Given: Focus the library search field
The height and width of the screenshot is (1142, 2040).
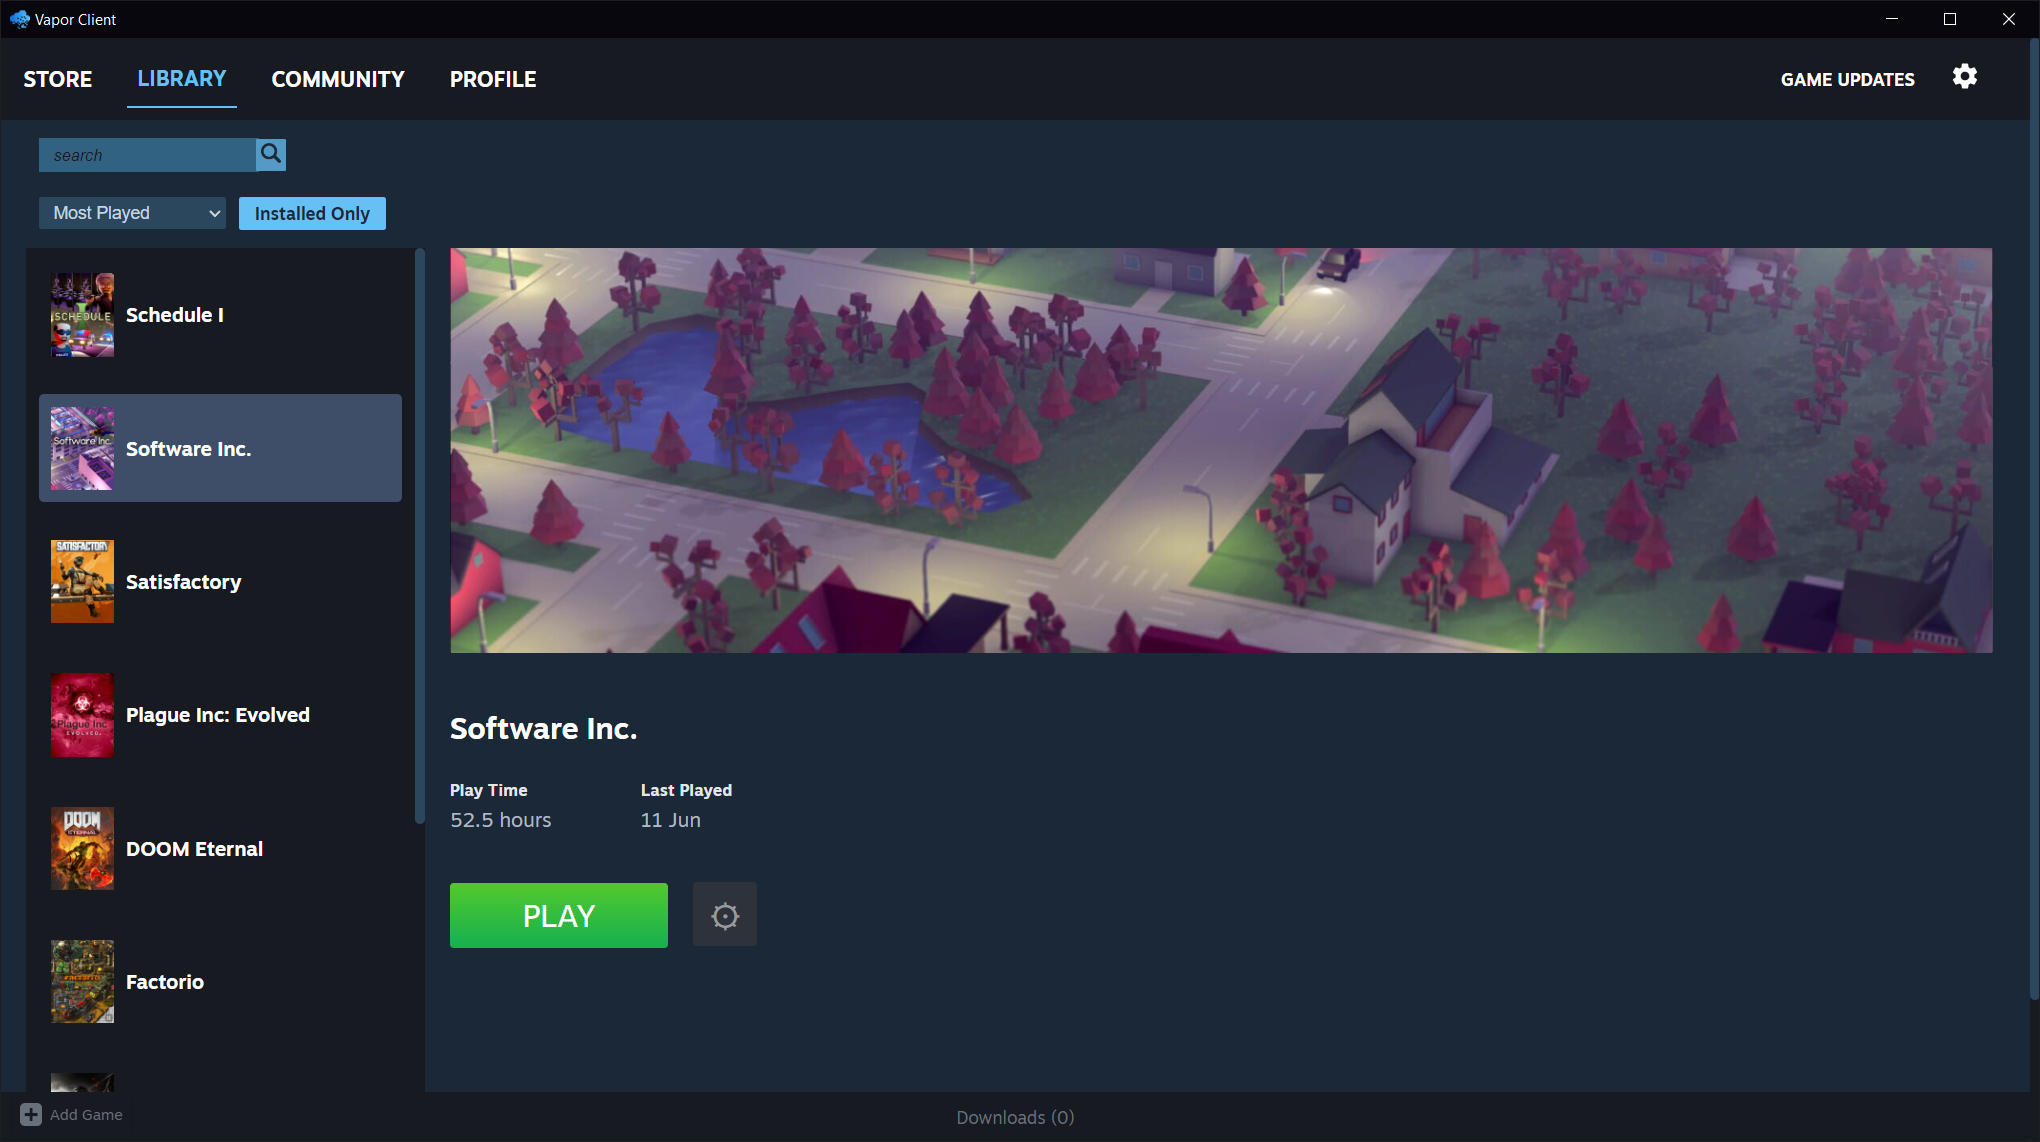Looking at the screenshot, I should 147,155.
